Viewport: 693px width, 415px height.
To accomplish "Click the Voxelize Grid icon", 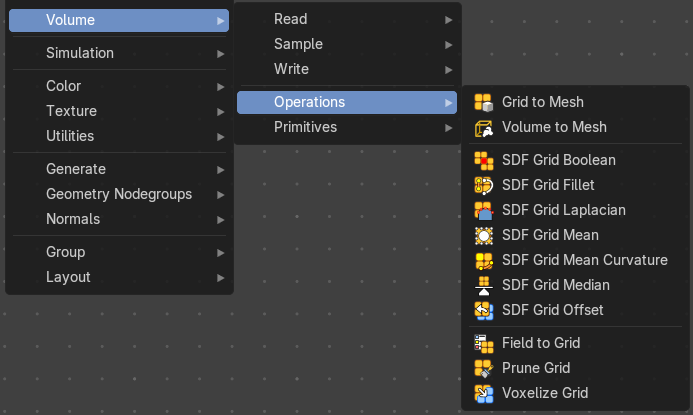I will (x=484, y=393).
